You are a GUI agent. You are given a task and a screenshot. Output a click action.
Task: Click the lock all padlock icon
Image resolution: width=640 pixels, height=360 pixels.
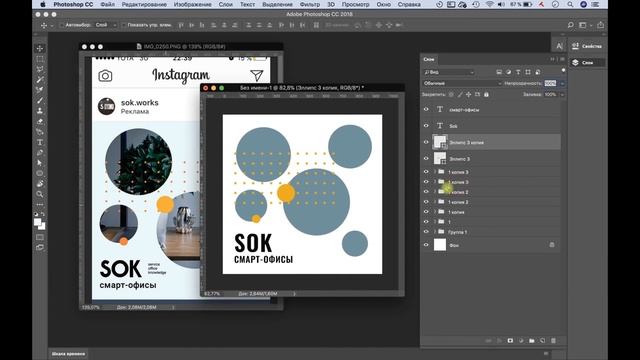486,94
